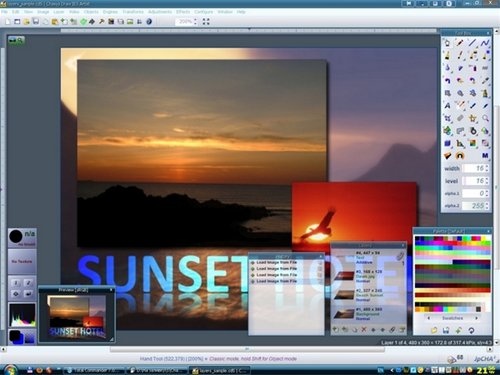Close the Preview panel
500x375 pixels.
click(111, 290)
